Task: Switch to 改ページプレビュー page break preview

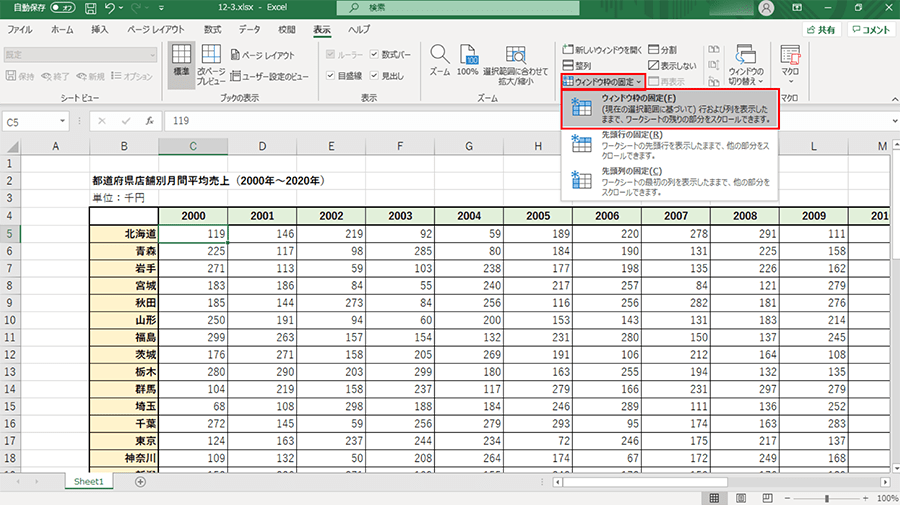Action: 211,65
